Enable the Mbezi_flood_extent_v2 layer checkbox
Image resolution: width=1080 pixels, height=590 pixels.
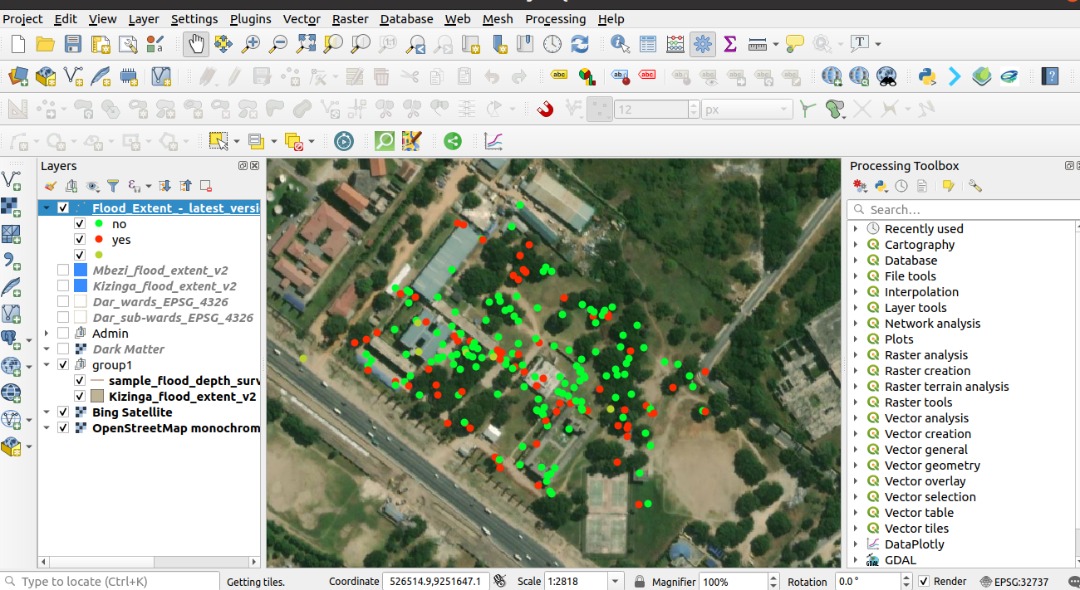[x=63, y=270]
